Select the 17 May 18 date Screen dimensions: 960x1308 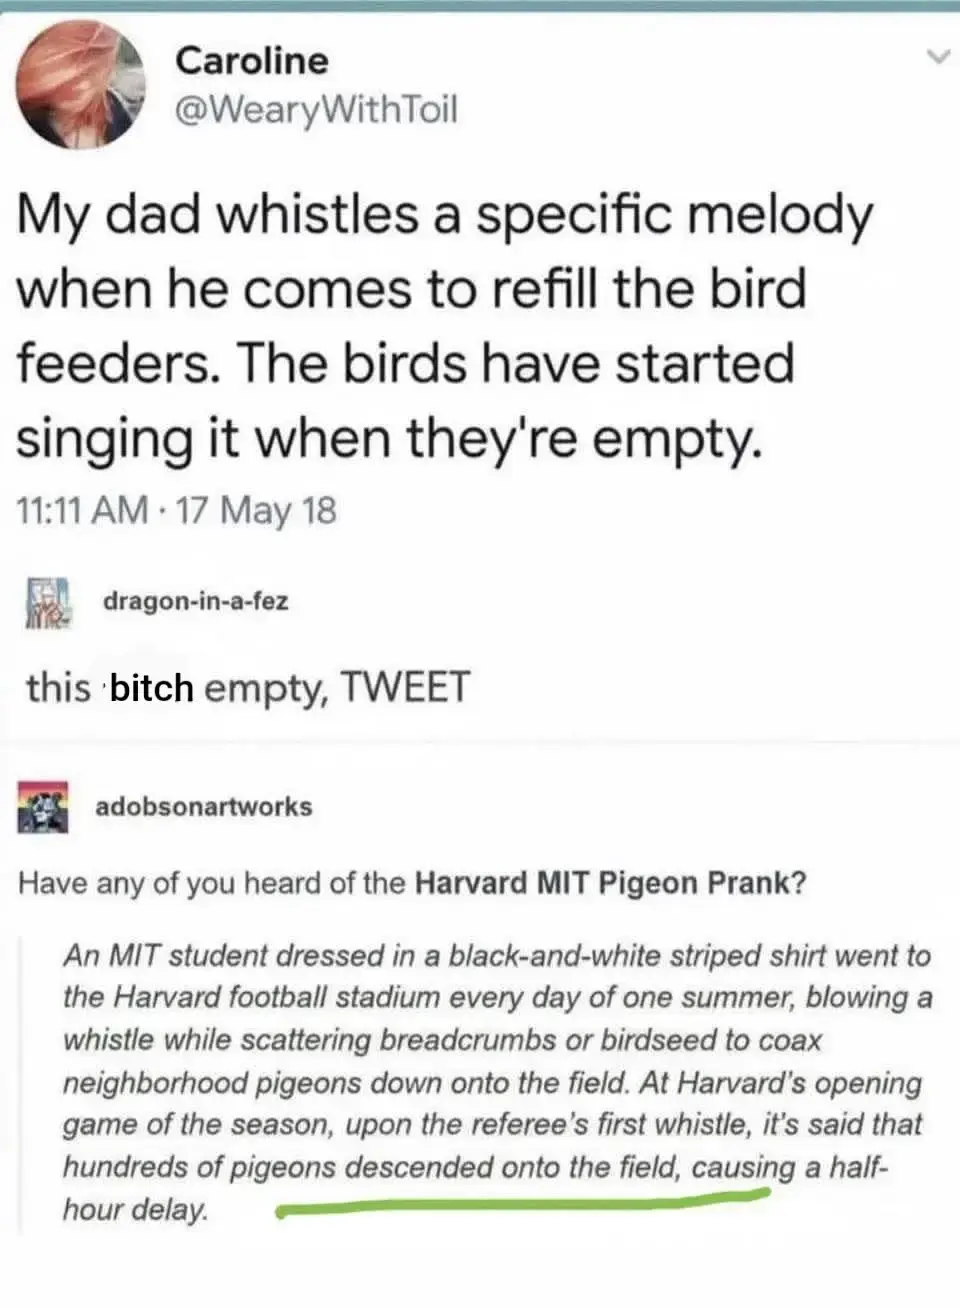point(257,511)
